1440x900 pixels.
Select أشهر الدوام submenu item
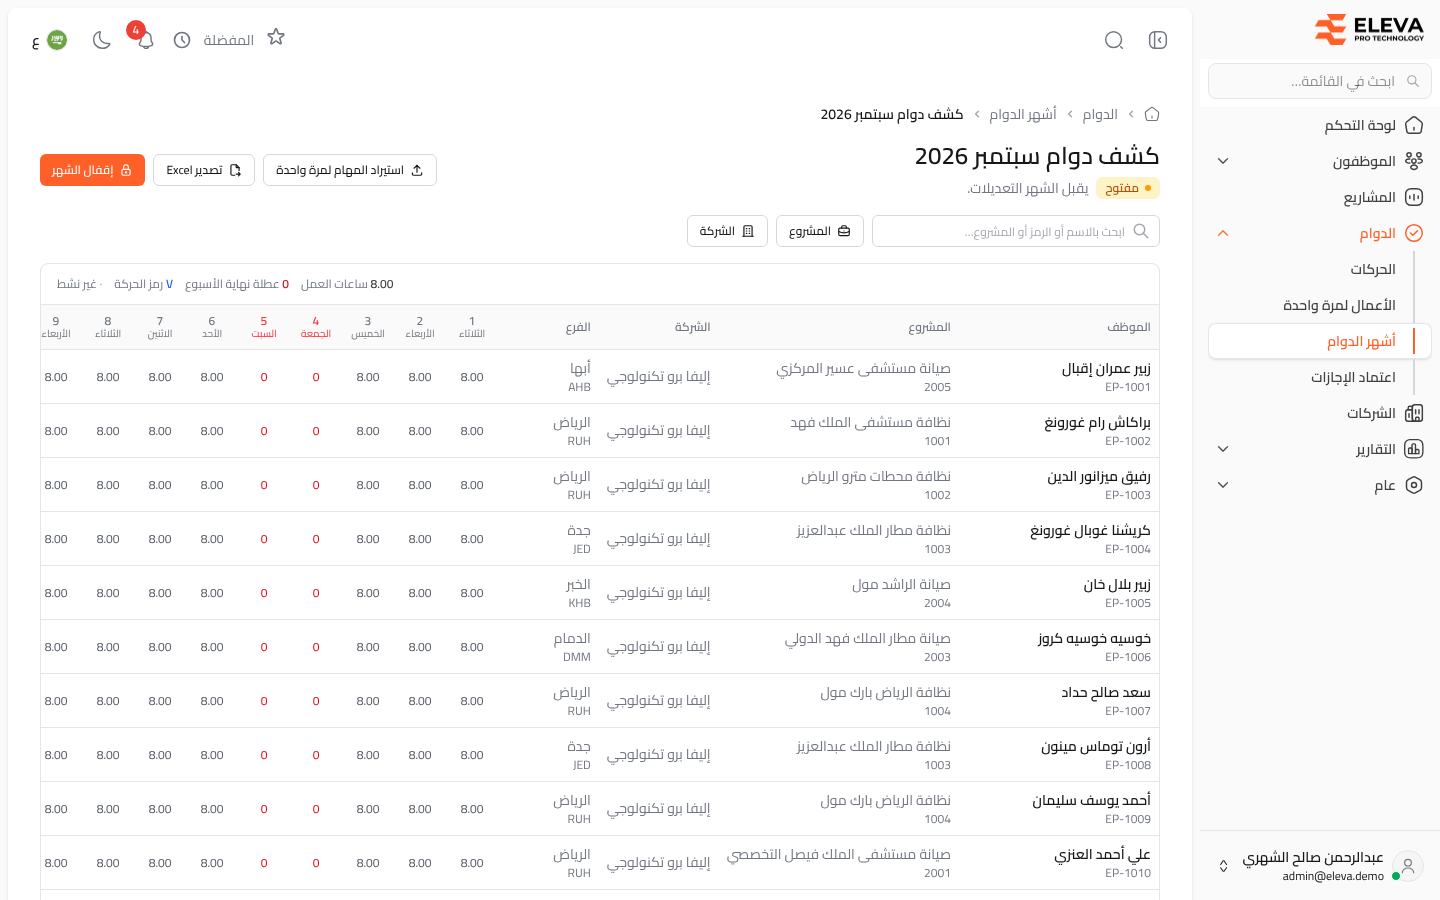(x=1320, y=341)
